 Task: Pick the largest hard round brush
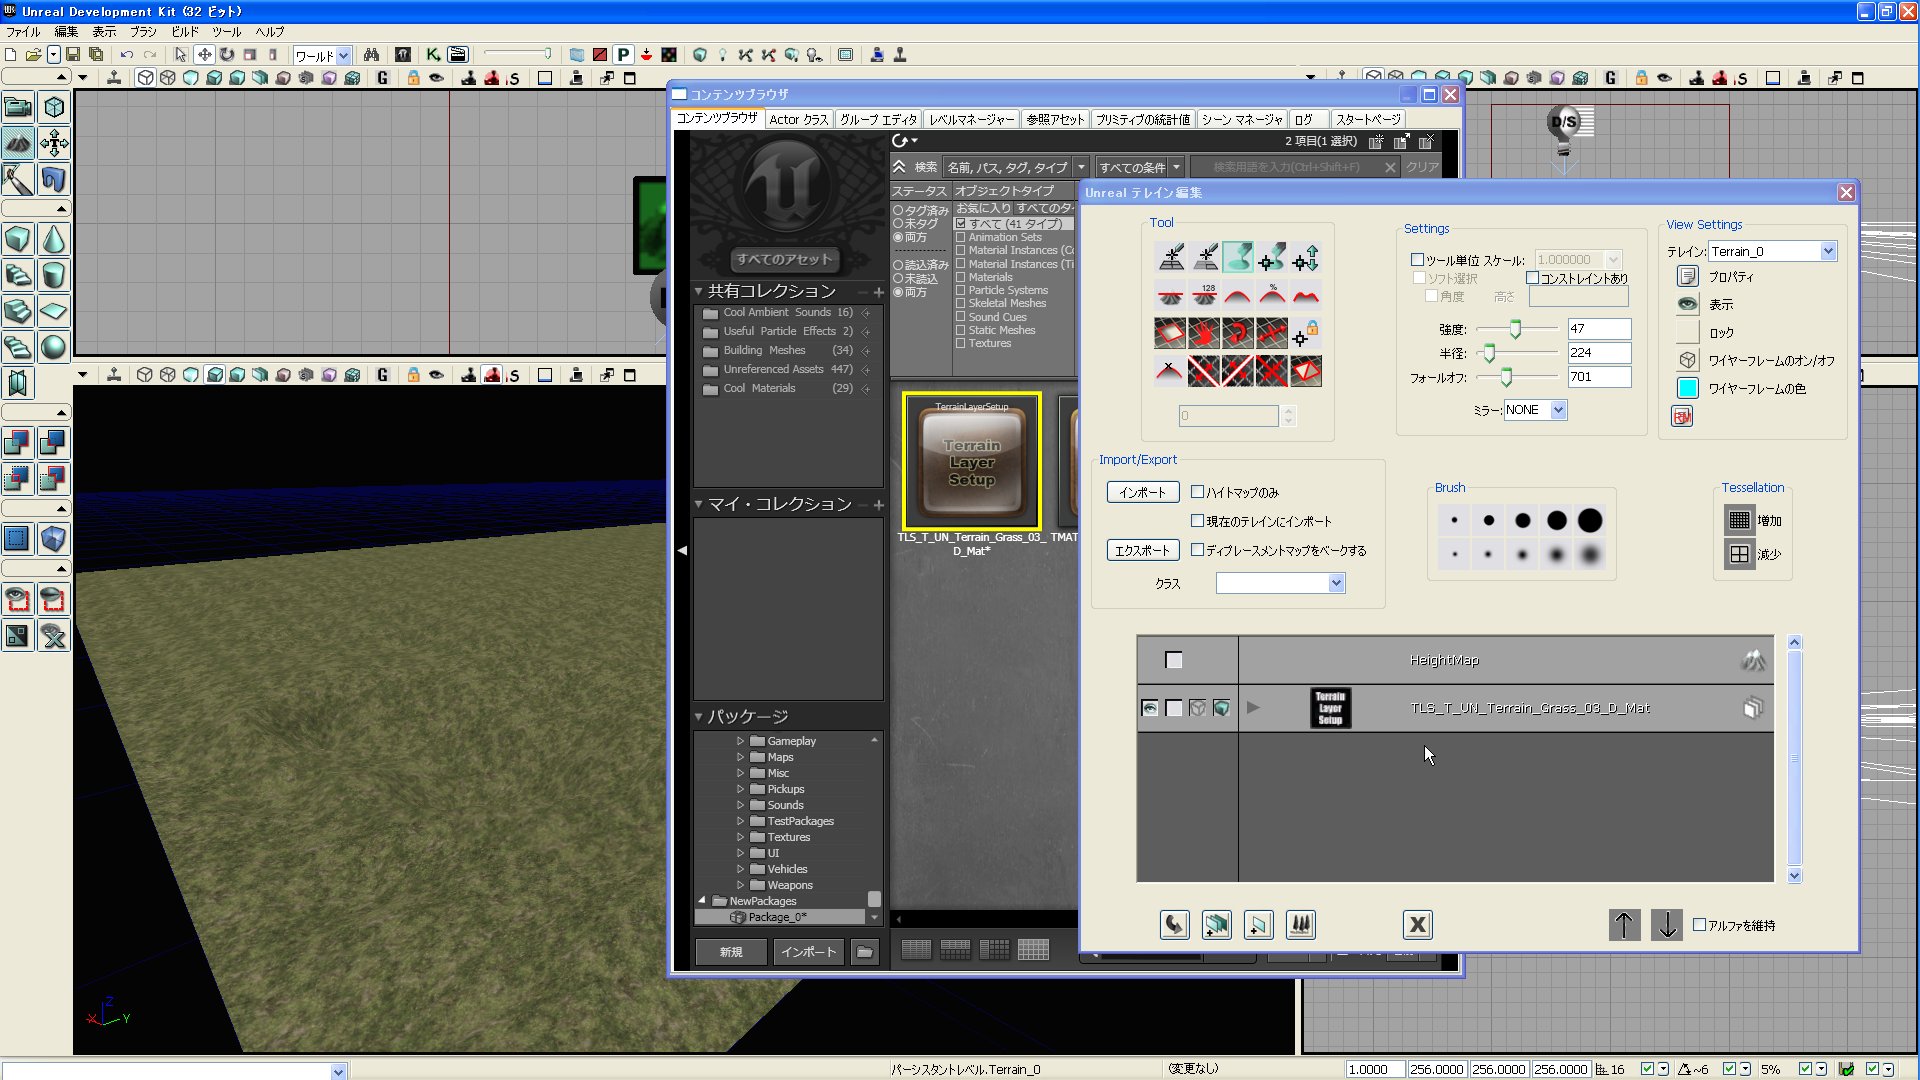click(1590, 520)
